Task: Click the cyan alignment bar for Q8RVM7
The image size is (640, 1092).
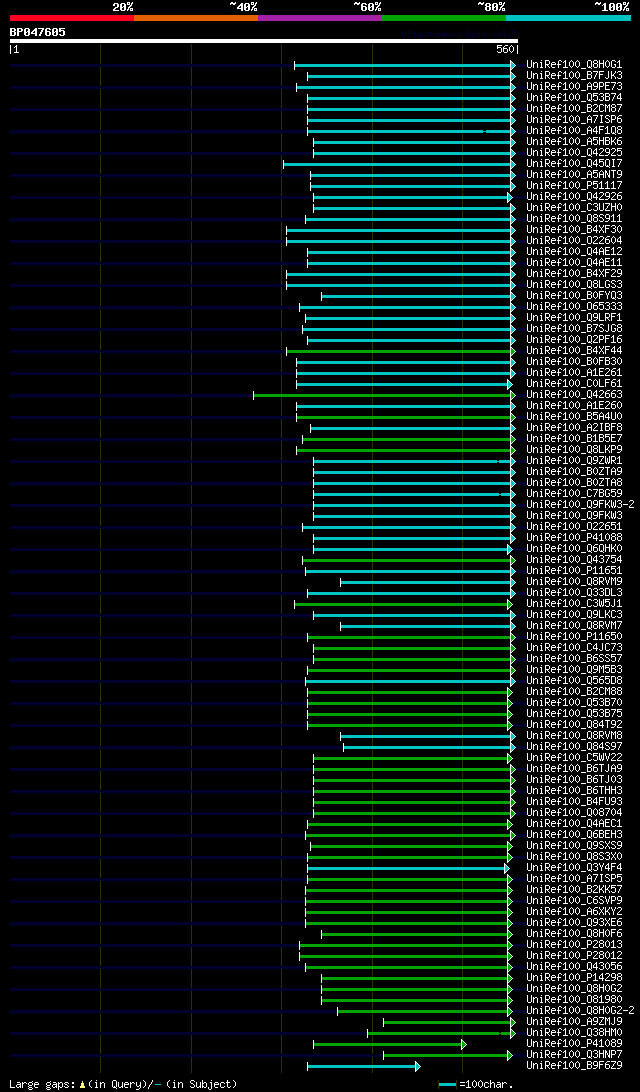Action: 428,626
